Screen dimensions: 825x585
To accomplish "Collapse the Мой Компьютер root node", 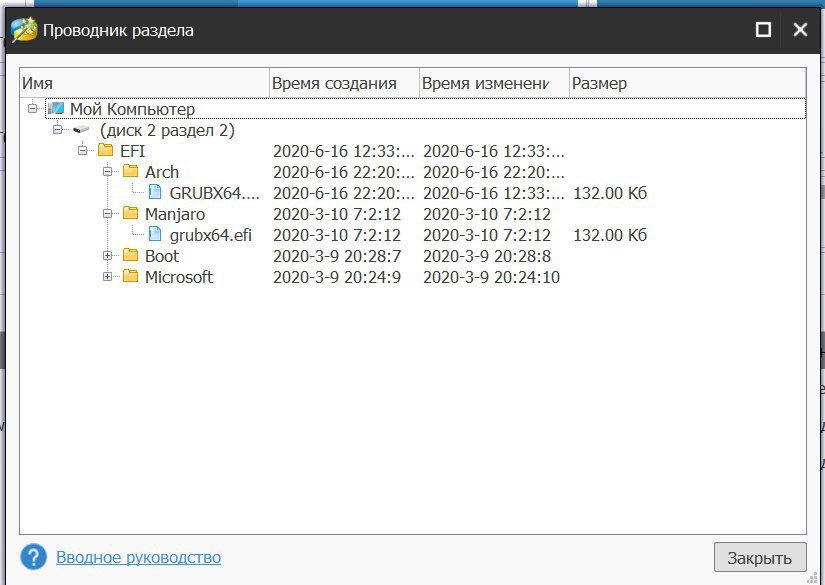I will pos(33,108).
